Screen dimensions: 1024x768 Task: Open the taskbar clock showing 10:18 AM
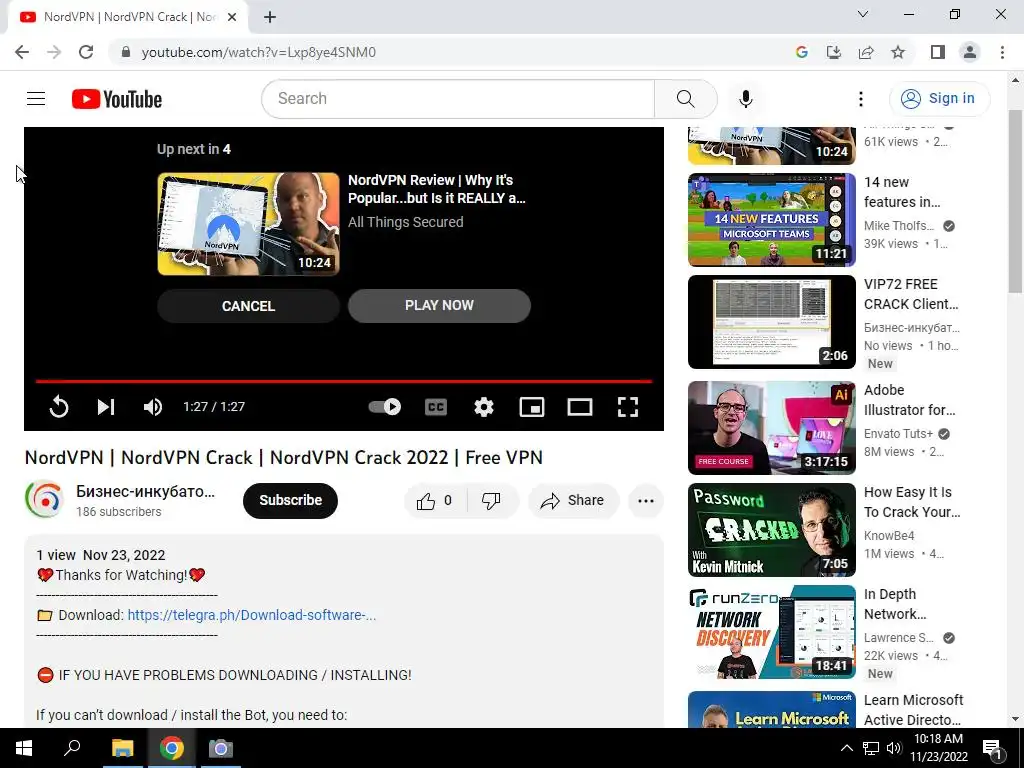[939, 748]
